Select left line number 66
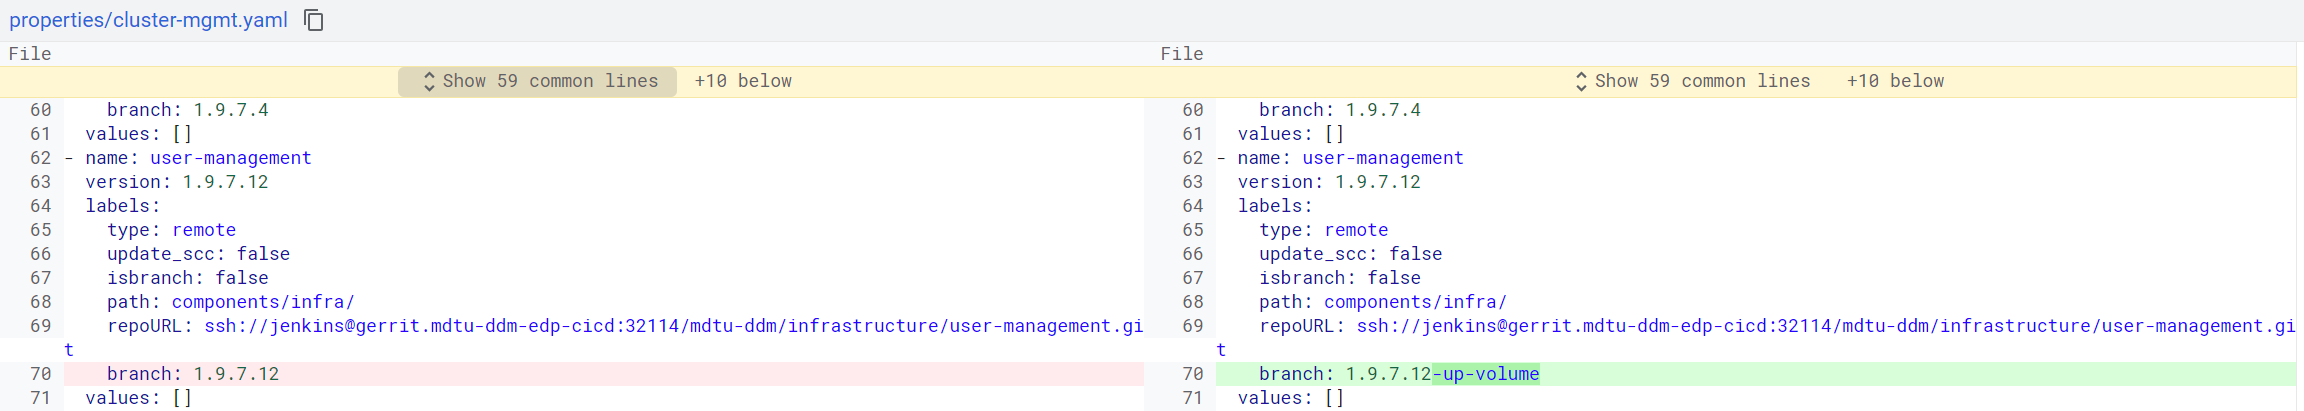The image size is (2304, 411). pos(40,254)
